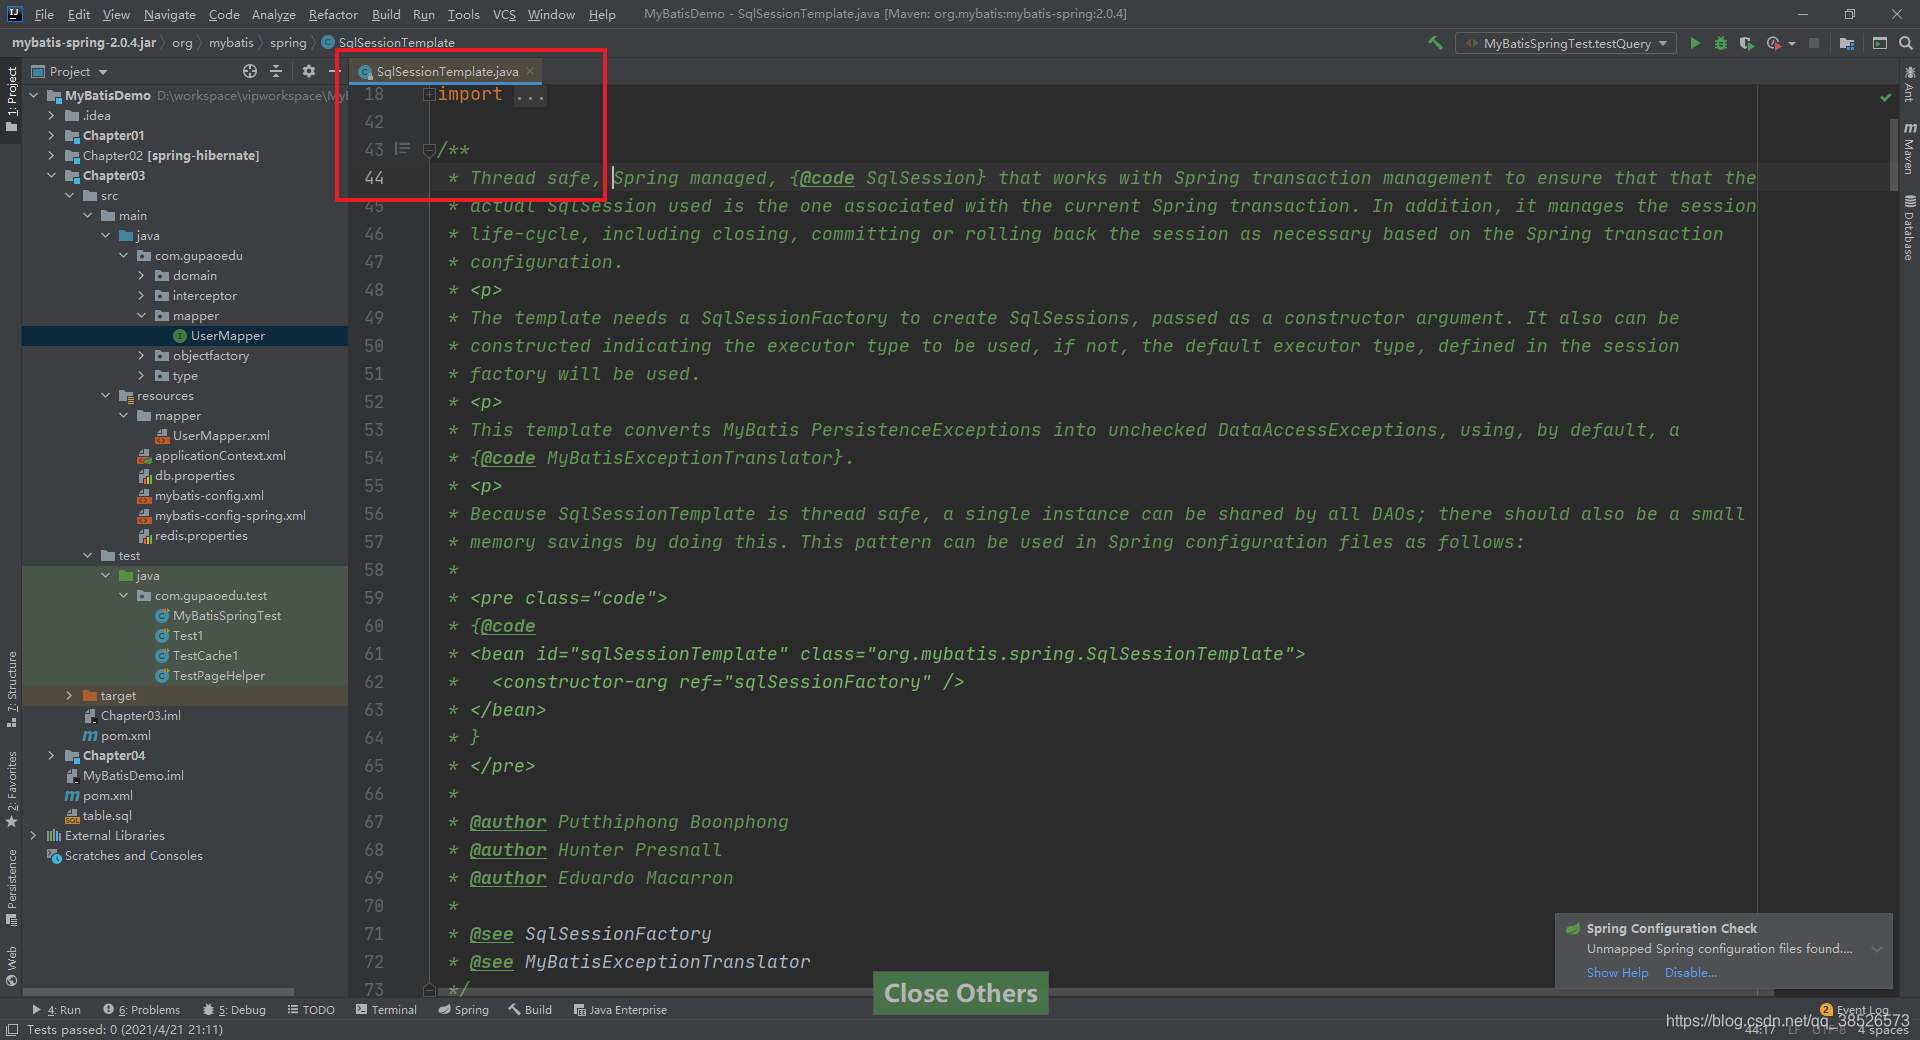Collapse the Javadoc comment at line 43

click(x=428, y=150)
